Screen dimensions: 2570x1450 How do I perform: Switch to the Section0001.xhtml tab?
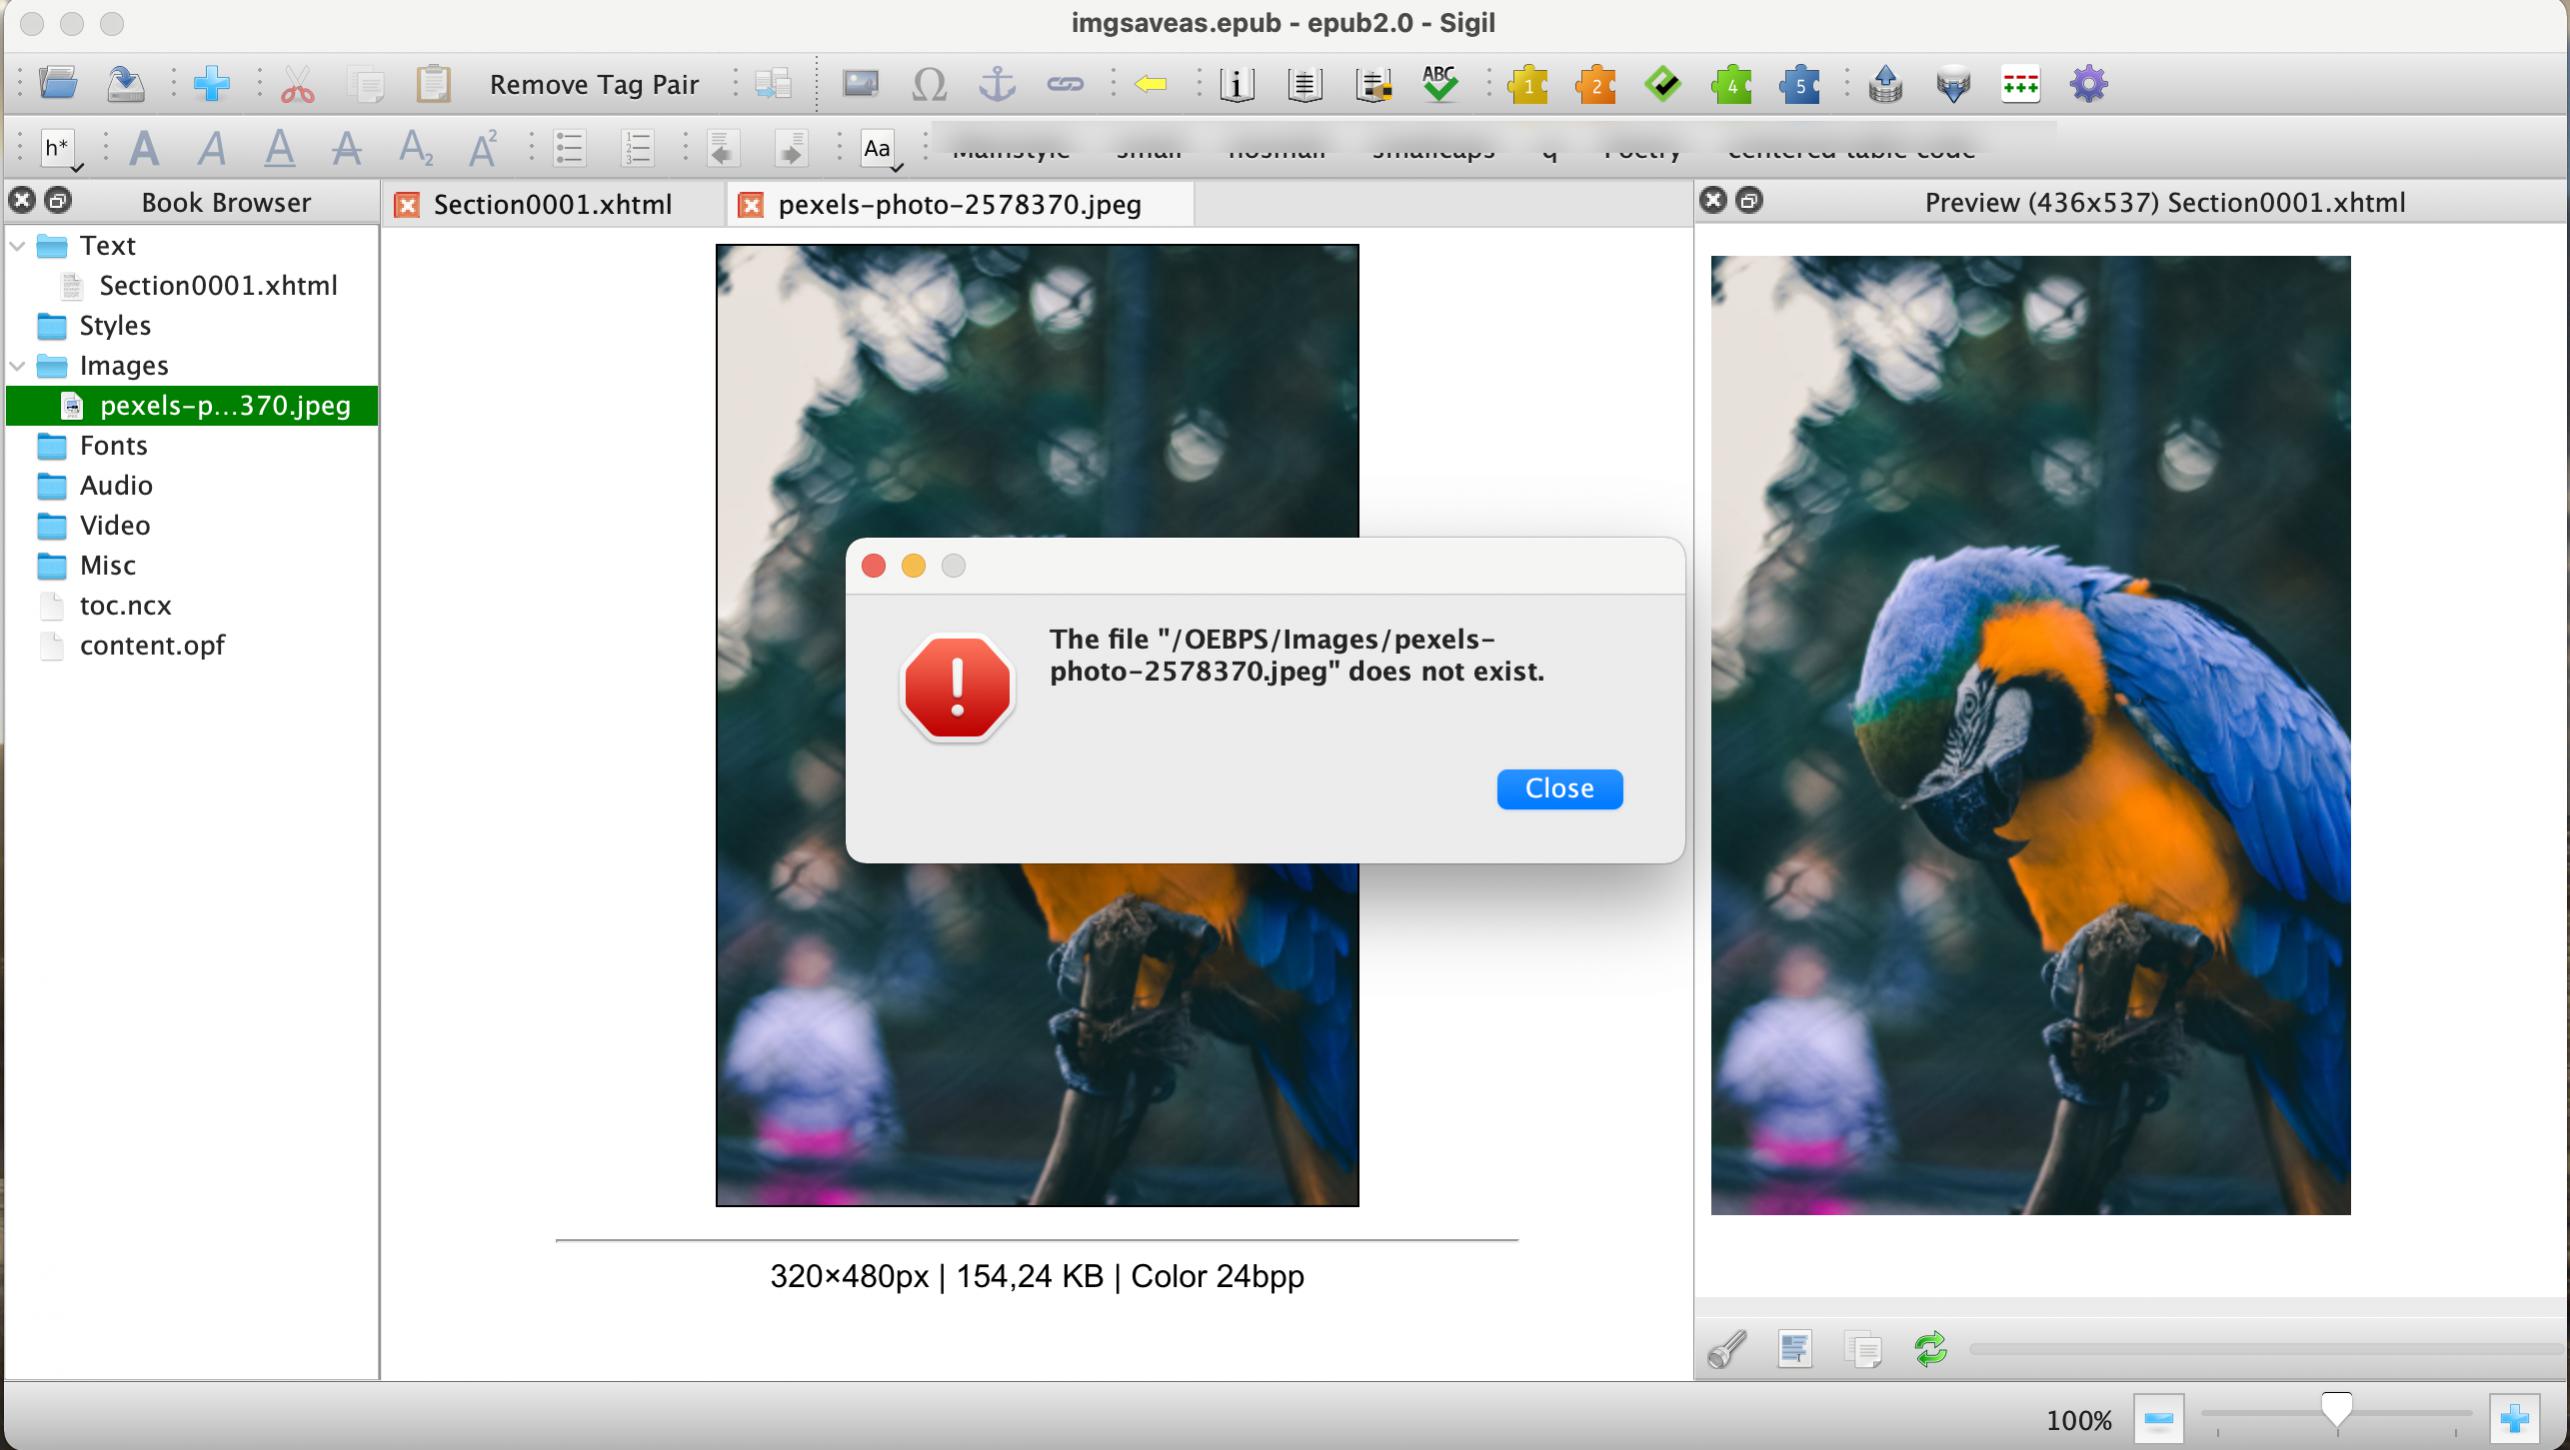(551, 205)
